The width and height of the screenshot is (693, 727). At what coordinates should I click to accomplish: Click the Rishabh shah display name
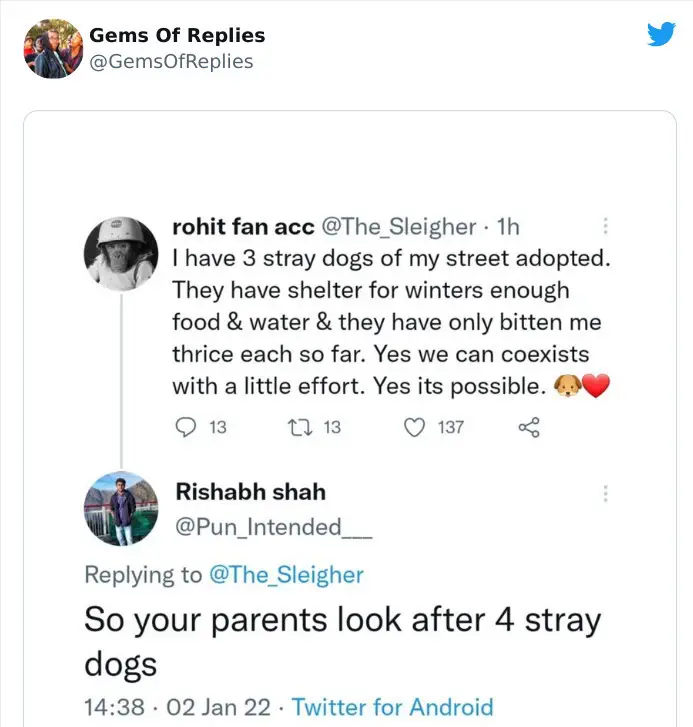(x=251, y=492)
